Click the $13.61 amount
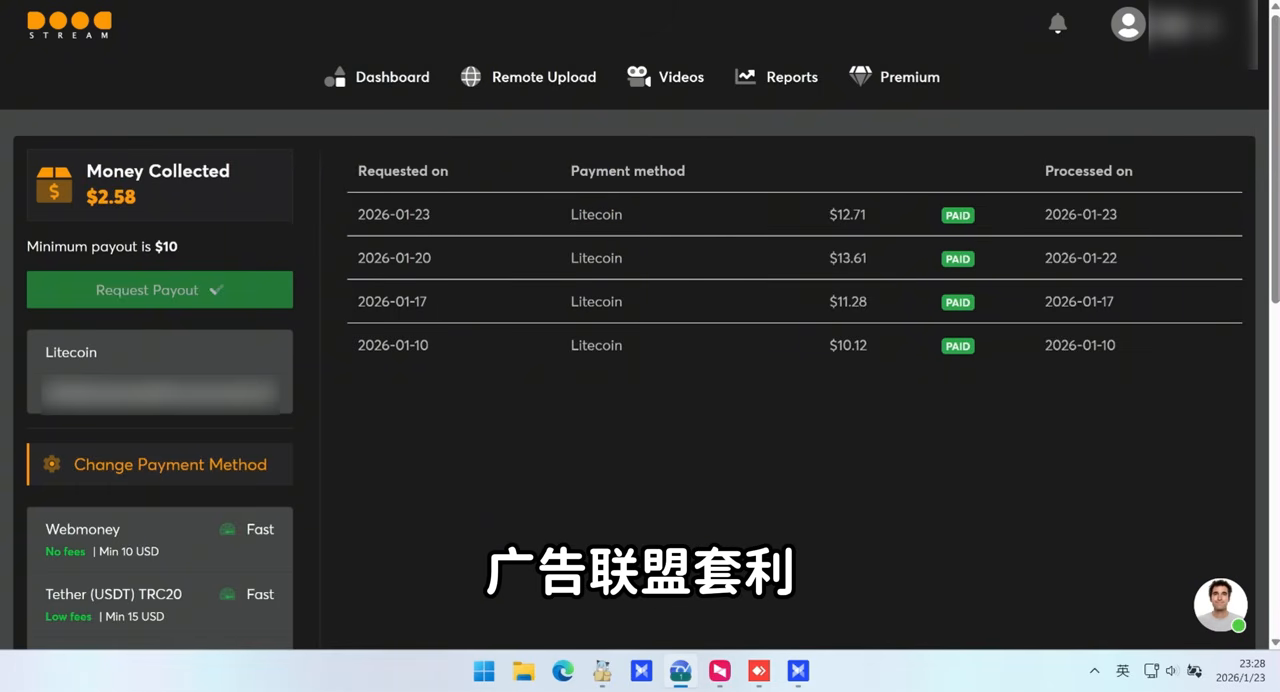The height and width of the screenshot is (692, 1280). (848, 258)
